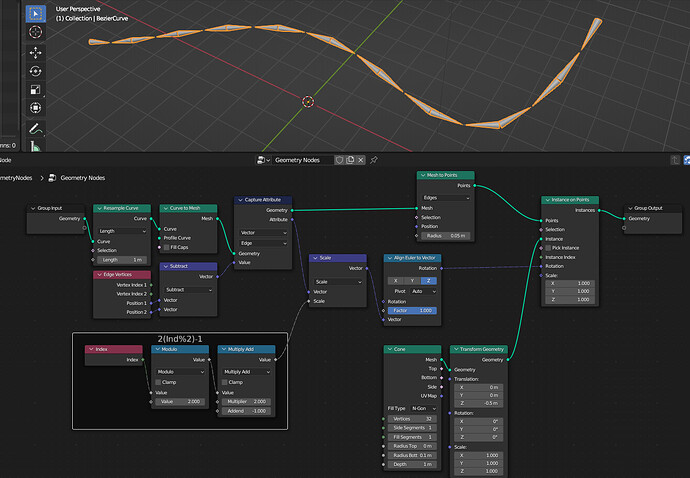Select X axis in Align Euler

[396, 280]
